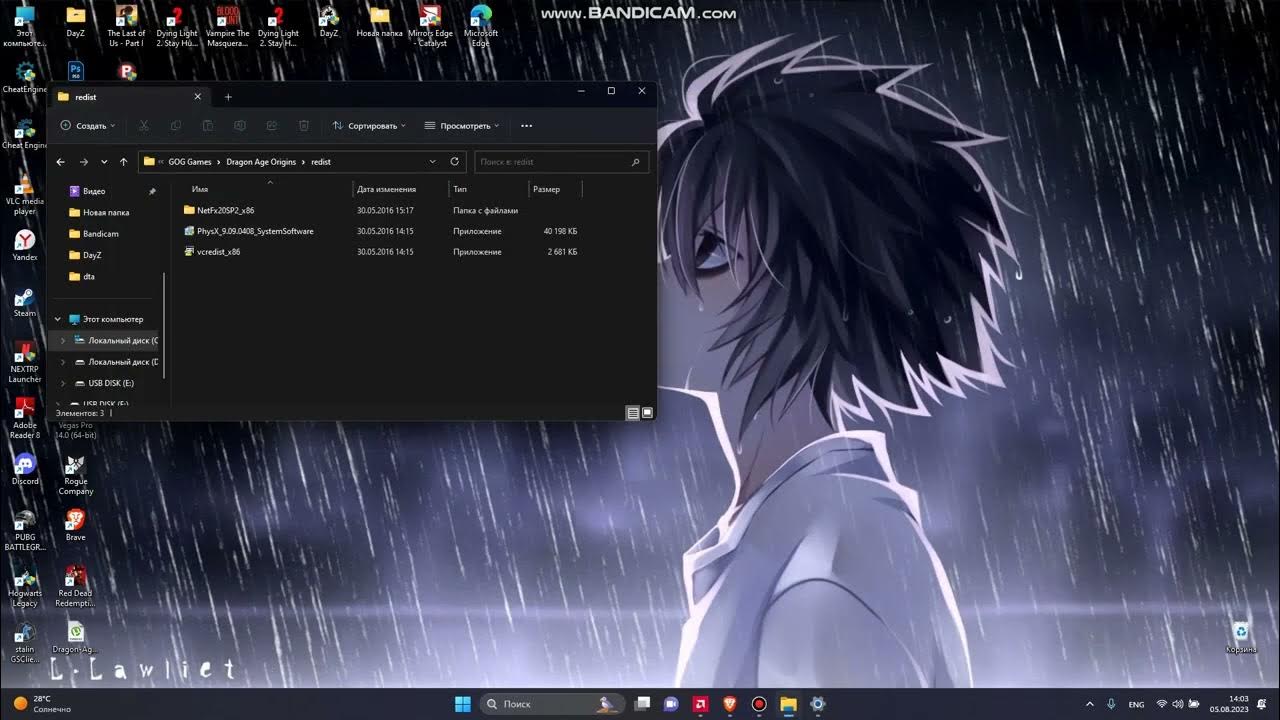Click Dragon Age Origins breadcrumb
Screen dimensions: 1280x720
click(261, 161)
